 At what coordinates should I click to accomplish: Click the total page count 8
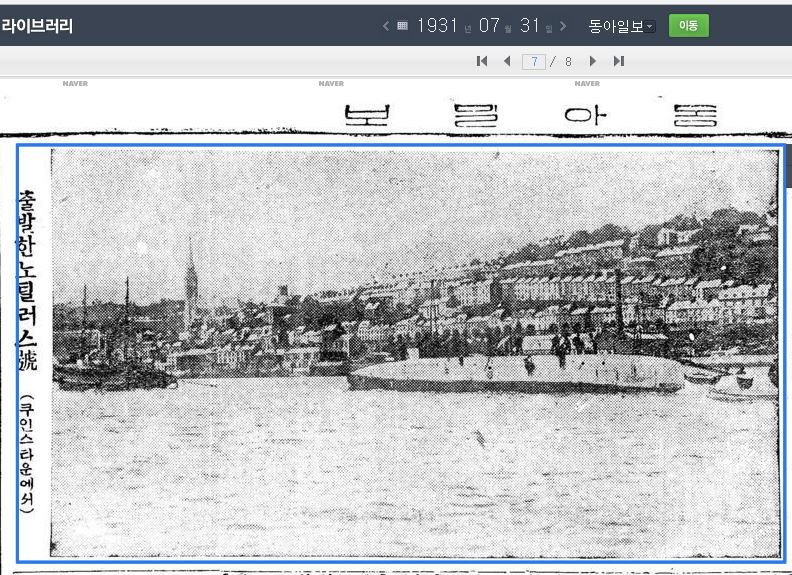tap(568, 62)
